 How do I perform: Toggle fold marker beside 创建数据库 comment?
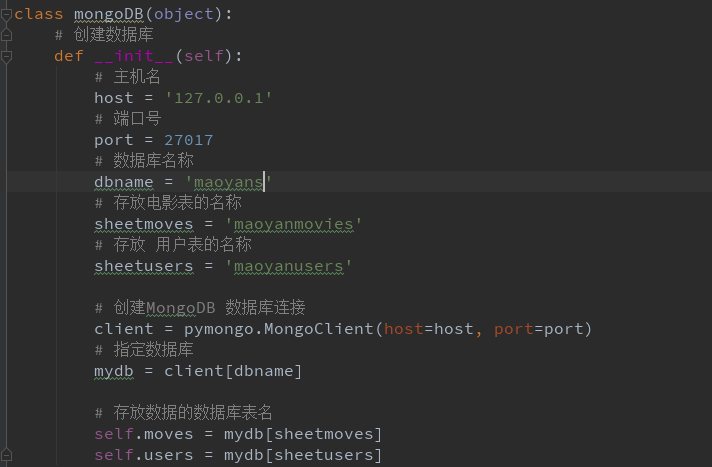6,35
